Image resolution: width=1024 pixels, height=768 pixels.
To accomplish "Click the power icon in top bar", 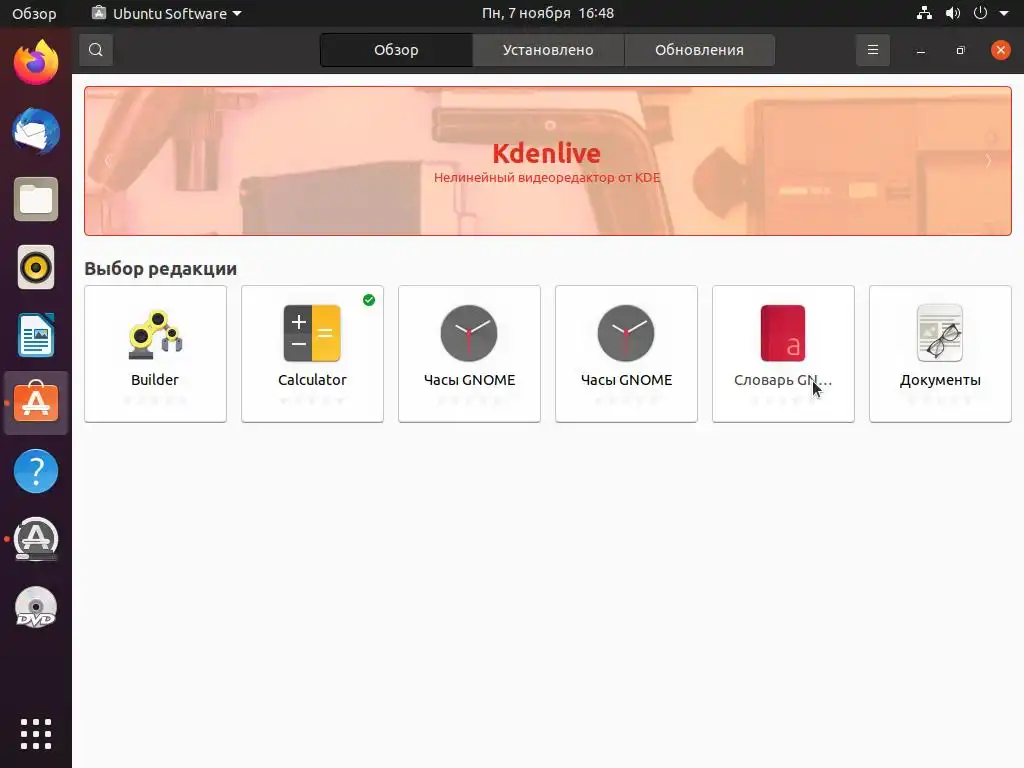I will coord(980,13).
